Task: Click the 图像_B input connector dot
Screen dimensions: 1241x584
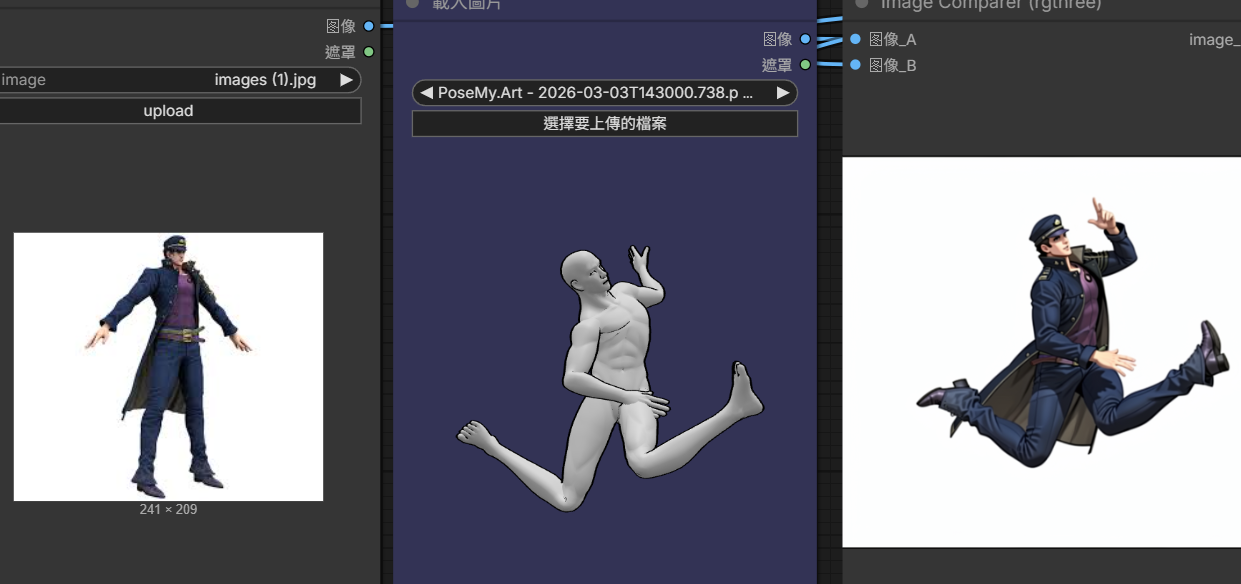Action: [855, 65]
